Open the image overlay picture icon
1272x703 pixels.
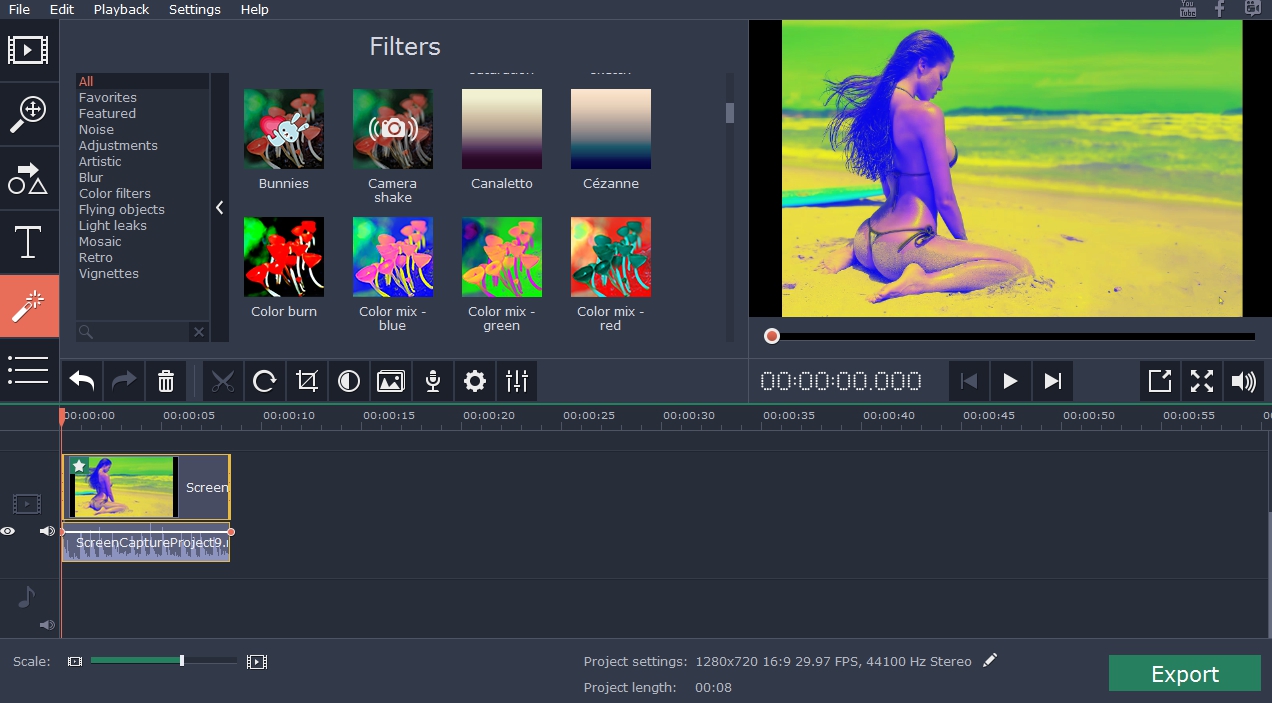(x=391, y=381)
